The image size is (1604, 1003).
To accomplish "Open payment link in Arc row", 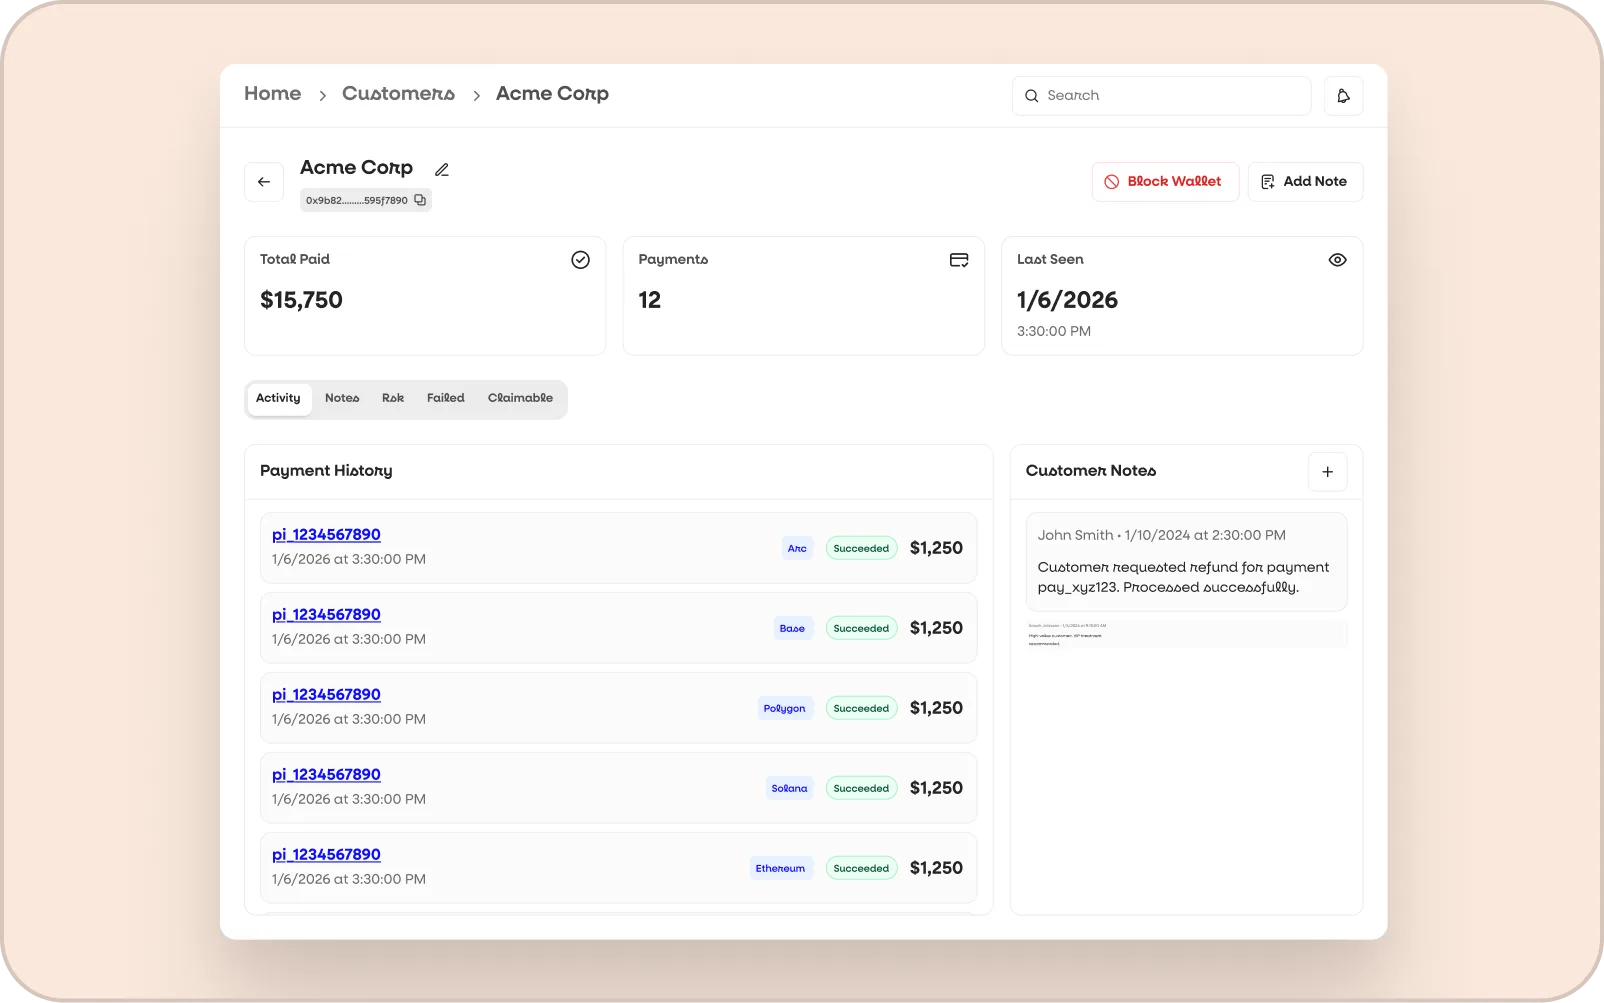I will (326, 535).
